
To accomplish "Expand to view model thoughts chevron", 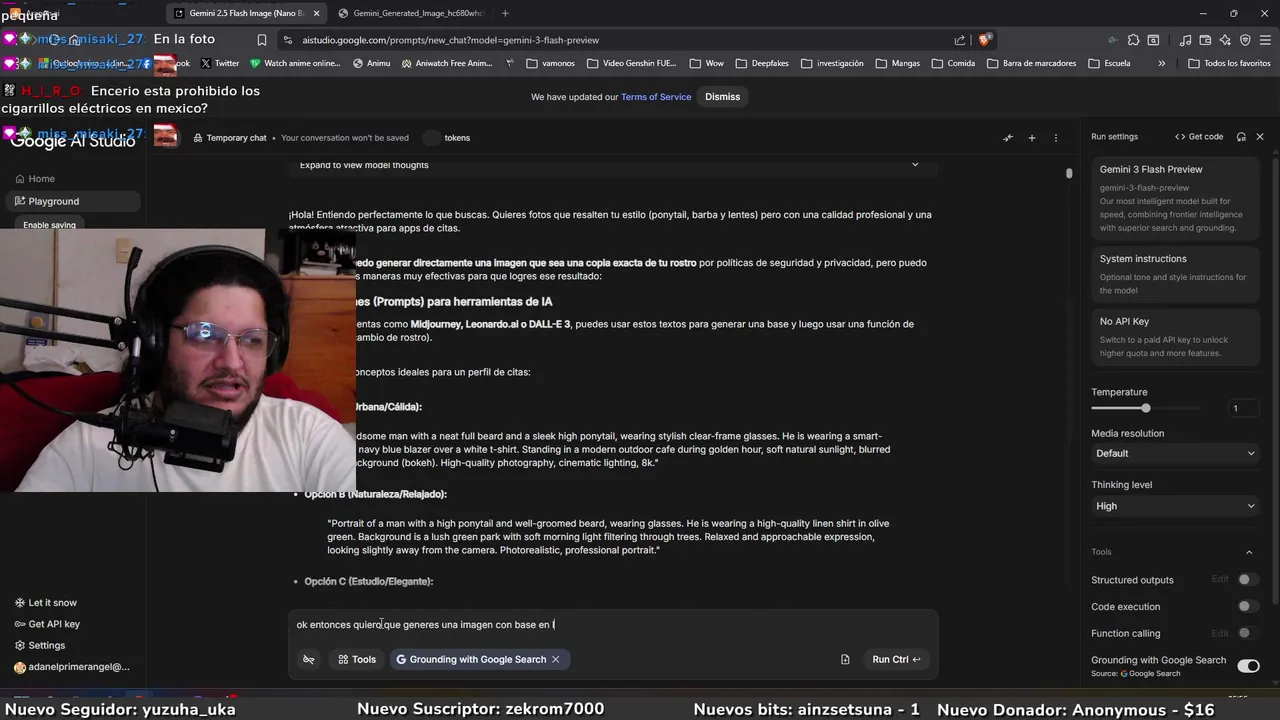I will tap(914, 165).
